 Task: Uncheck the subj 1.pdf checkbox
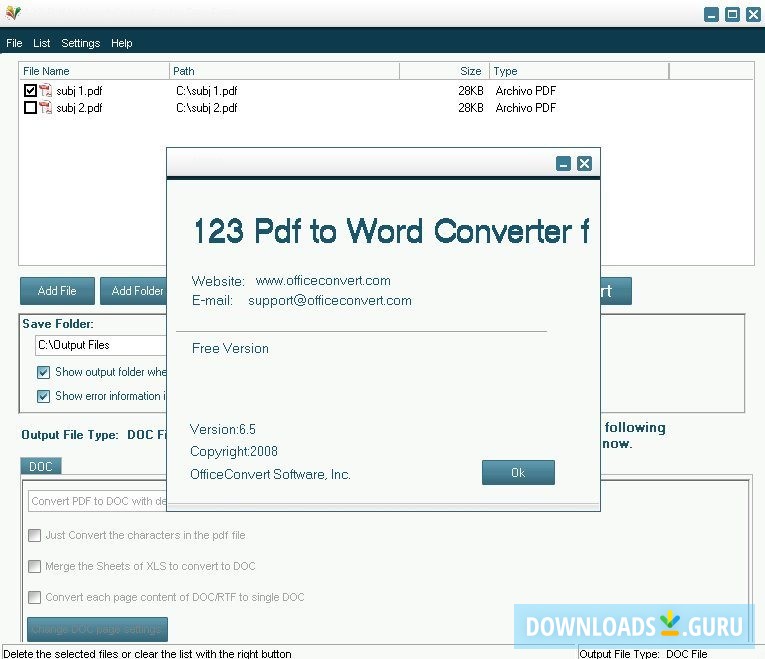(30, 90)
